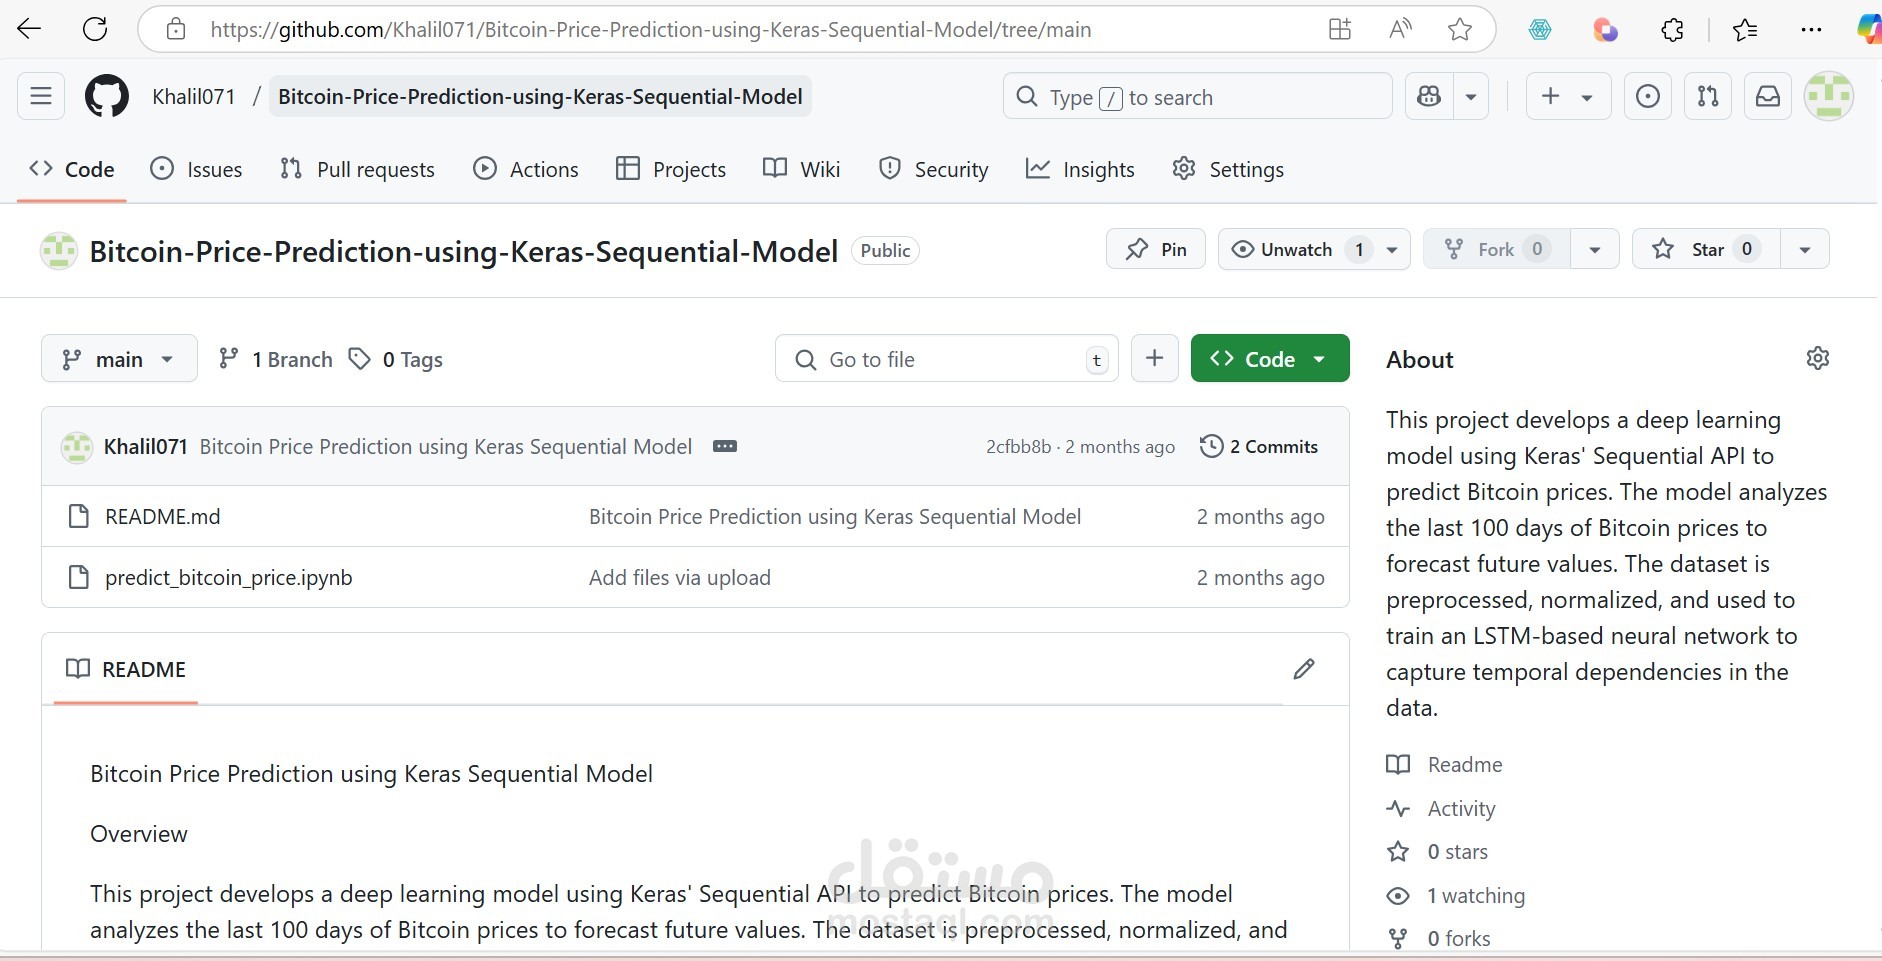Focus the Type / to search box
This screenshot has height=961, width=1882.
click(1198, 97)
